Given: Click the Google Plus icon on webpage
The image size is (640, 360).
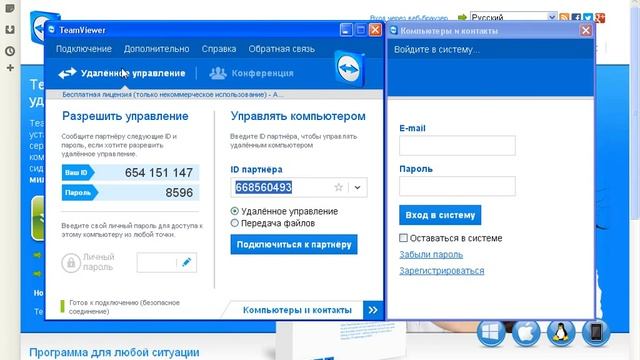Looking at the screenshot, I should [600, 18].
